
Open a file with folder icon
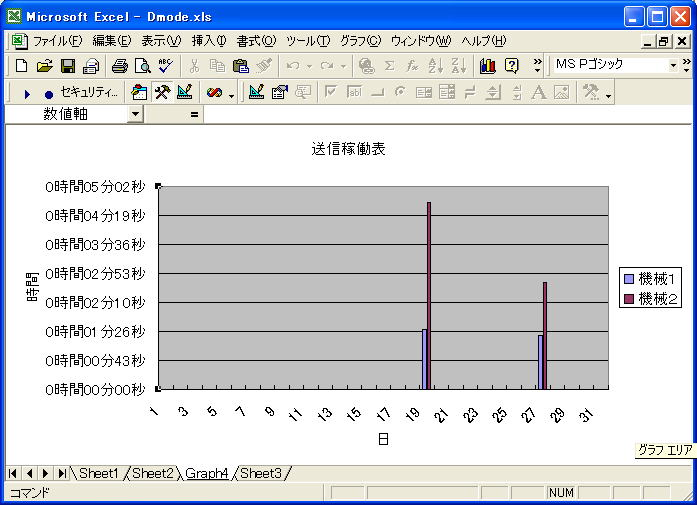pos(44,66)
